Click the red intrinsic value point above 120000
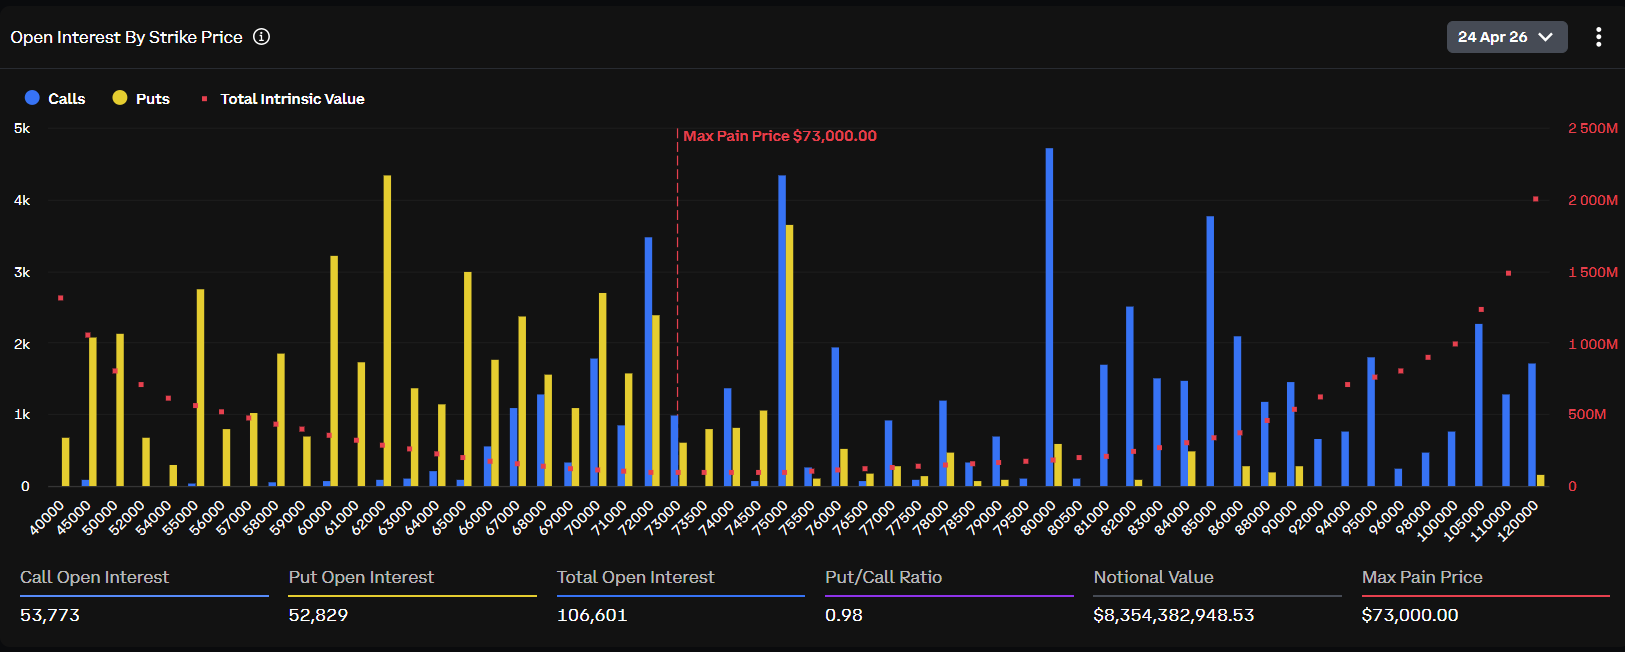Screen dimensions: 1625x652 pyautogui.click(x=1535, y=199)
